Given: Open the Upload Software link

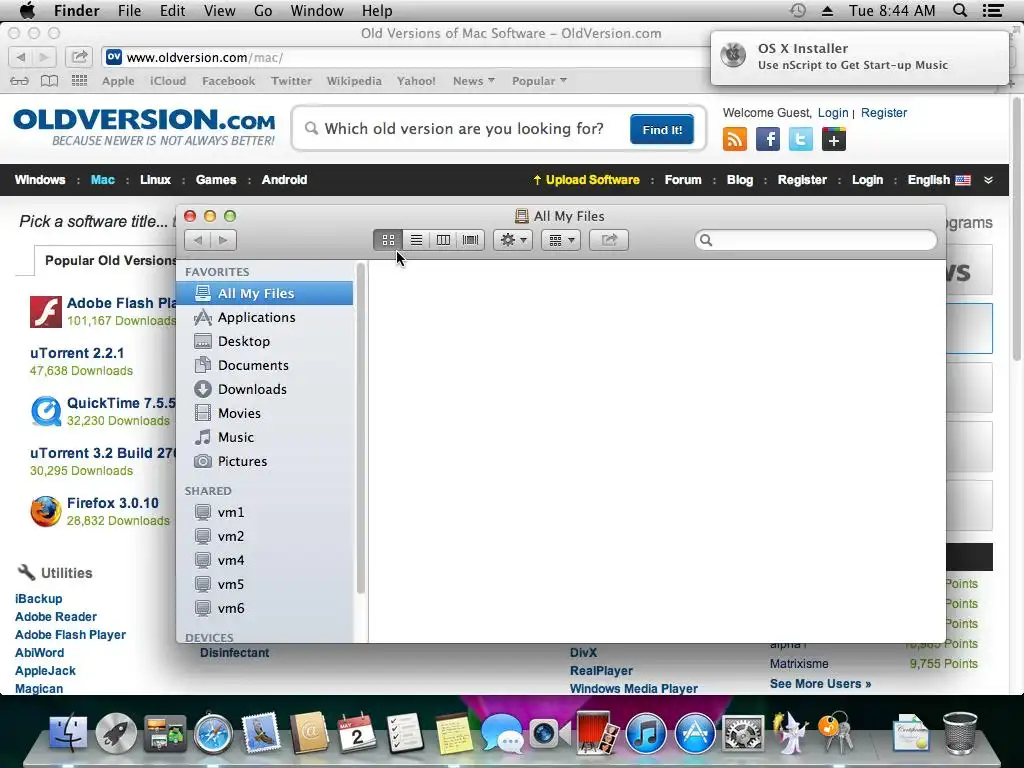Looking at the screenshot, I should click(586, 180).
